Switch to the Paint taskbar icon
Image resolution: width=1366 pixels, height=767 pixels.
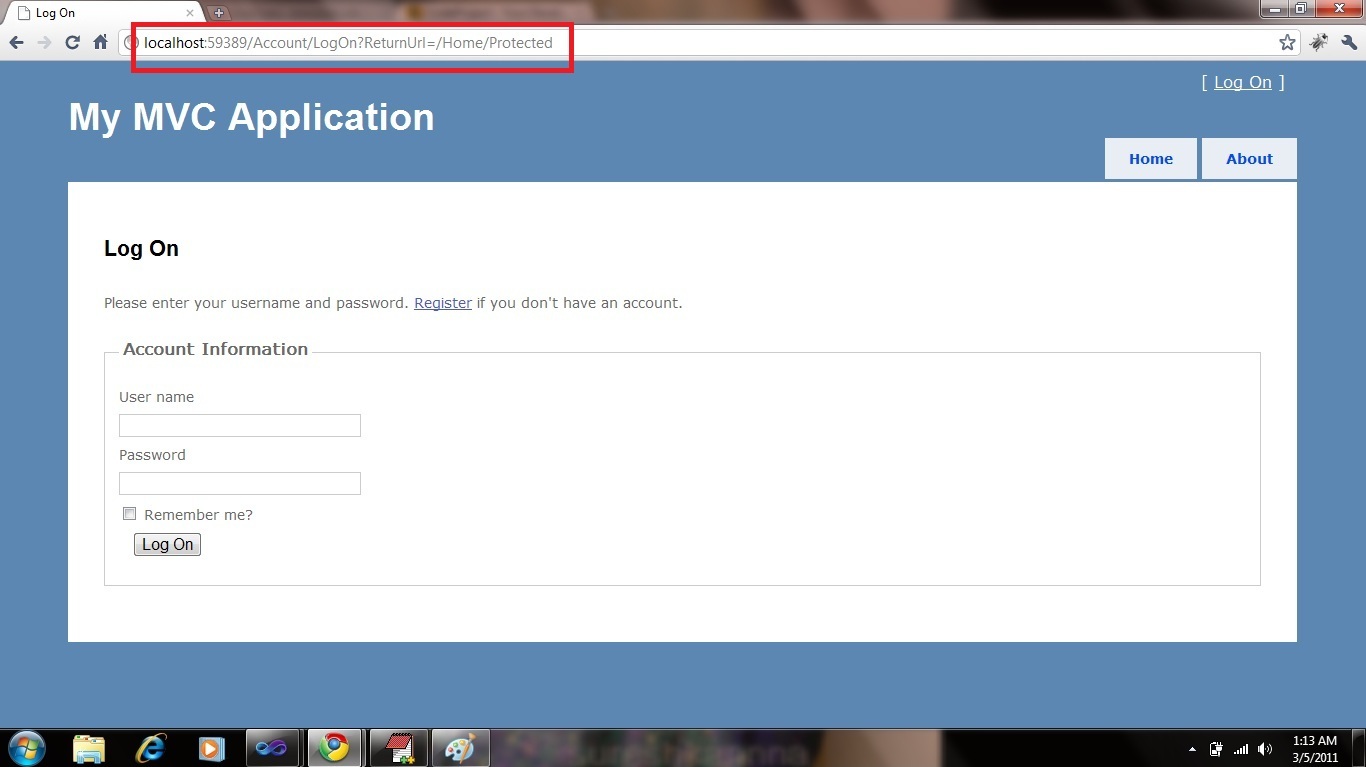[460, 748]
